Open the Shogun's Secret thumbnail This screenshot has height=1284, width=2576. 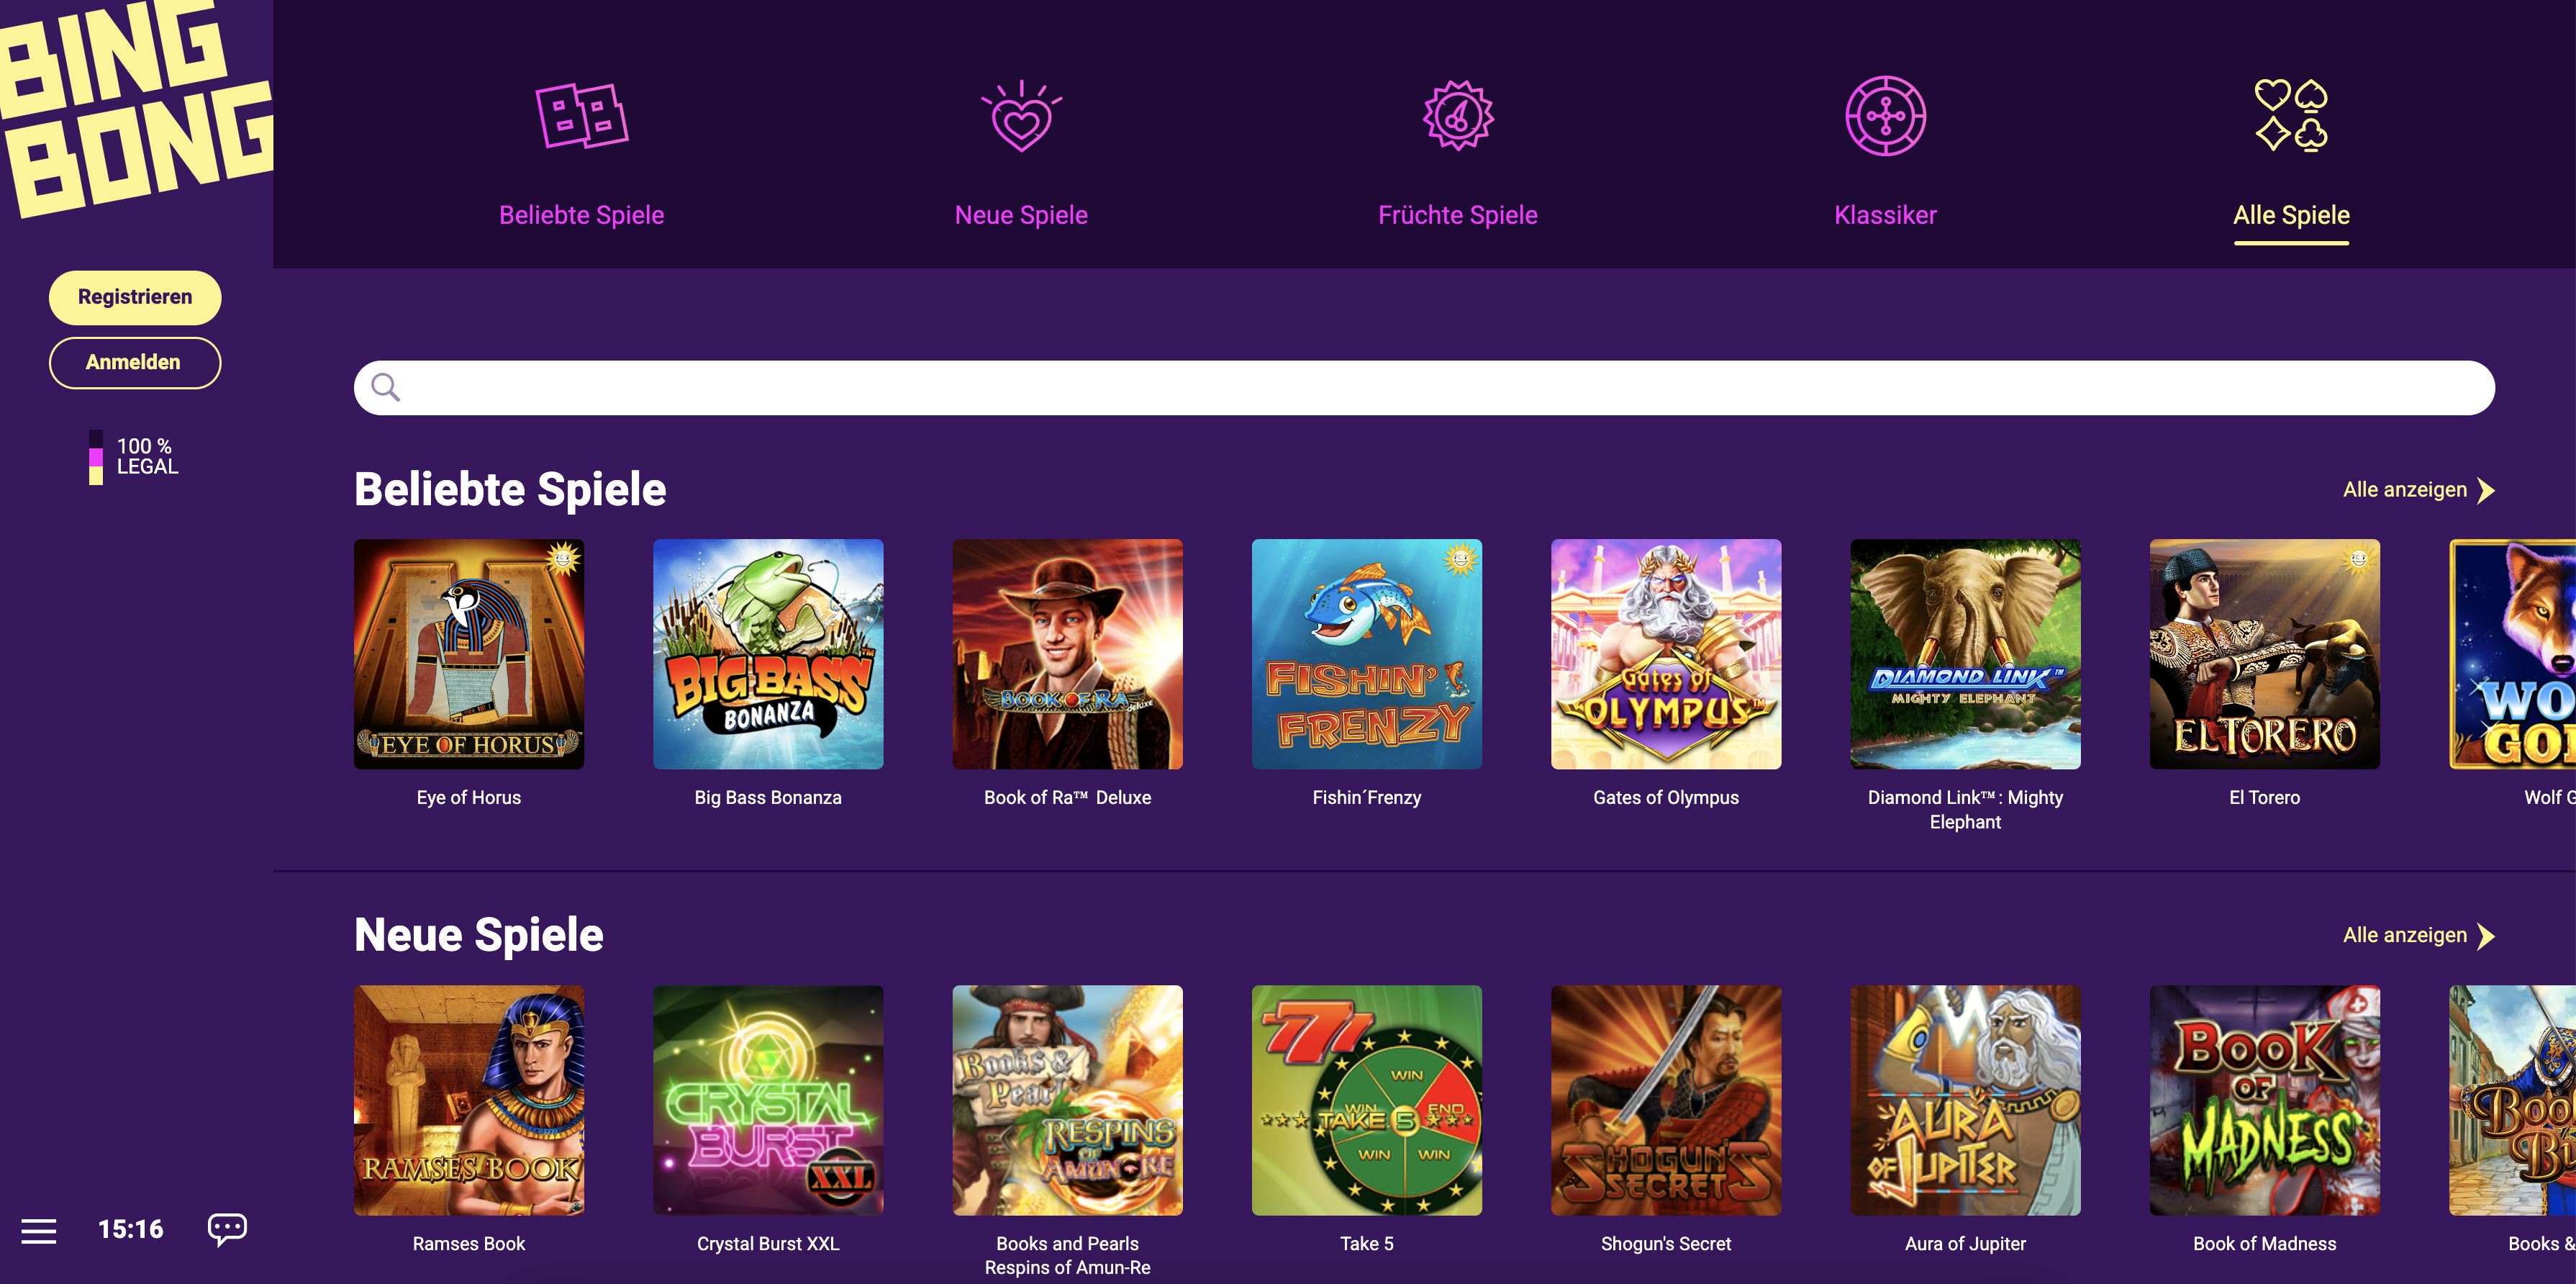tap(1666, 1100)
